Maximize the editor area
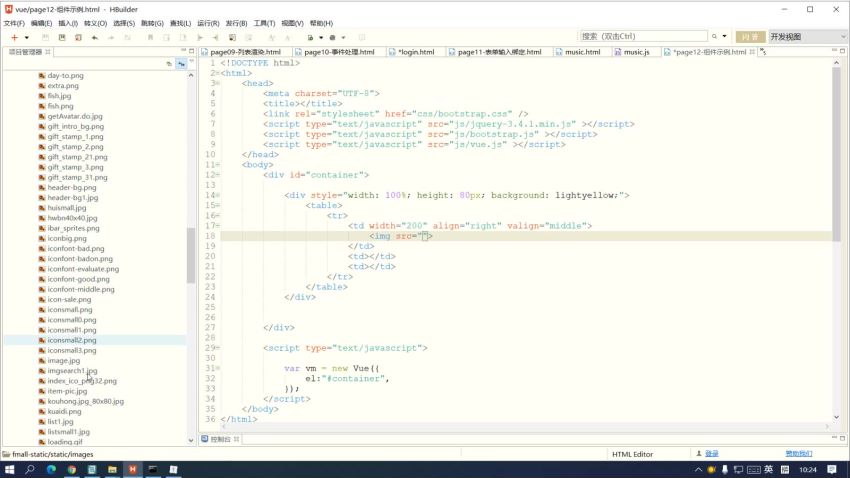The image size is (850, 478). point(842,50)
